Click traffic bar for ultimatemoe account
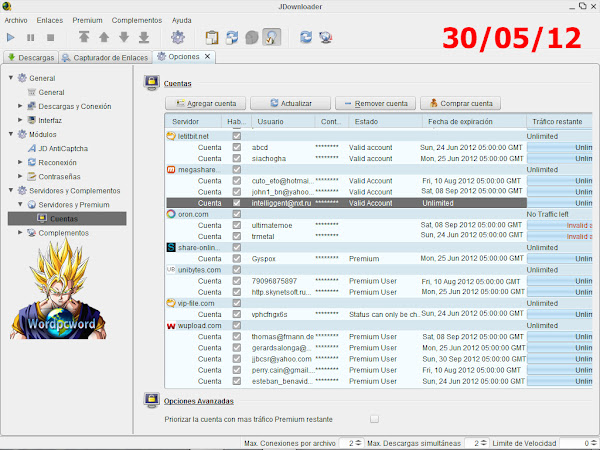600x450 pixels. click(559, 225)
